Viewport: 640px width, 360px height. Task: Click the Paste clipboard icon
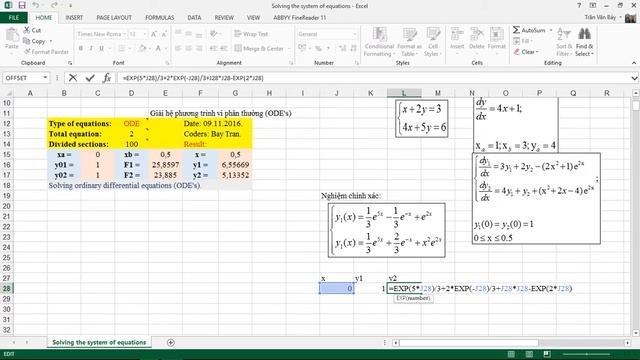tap(11, 36)
